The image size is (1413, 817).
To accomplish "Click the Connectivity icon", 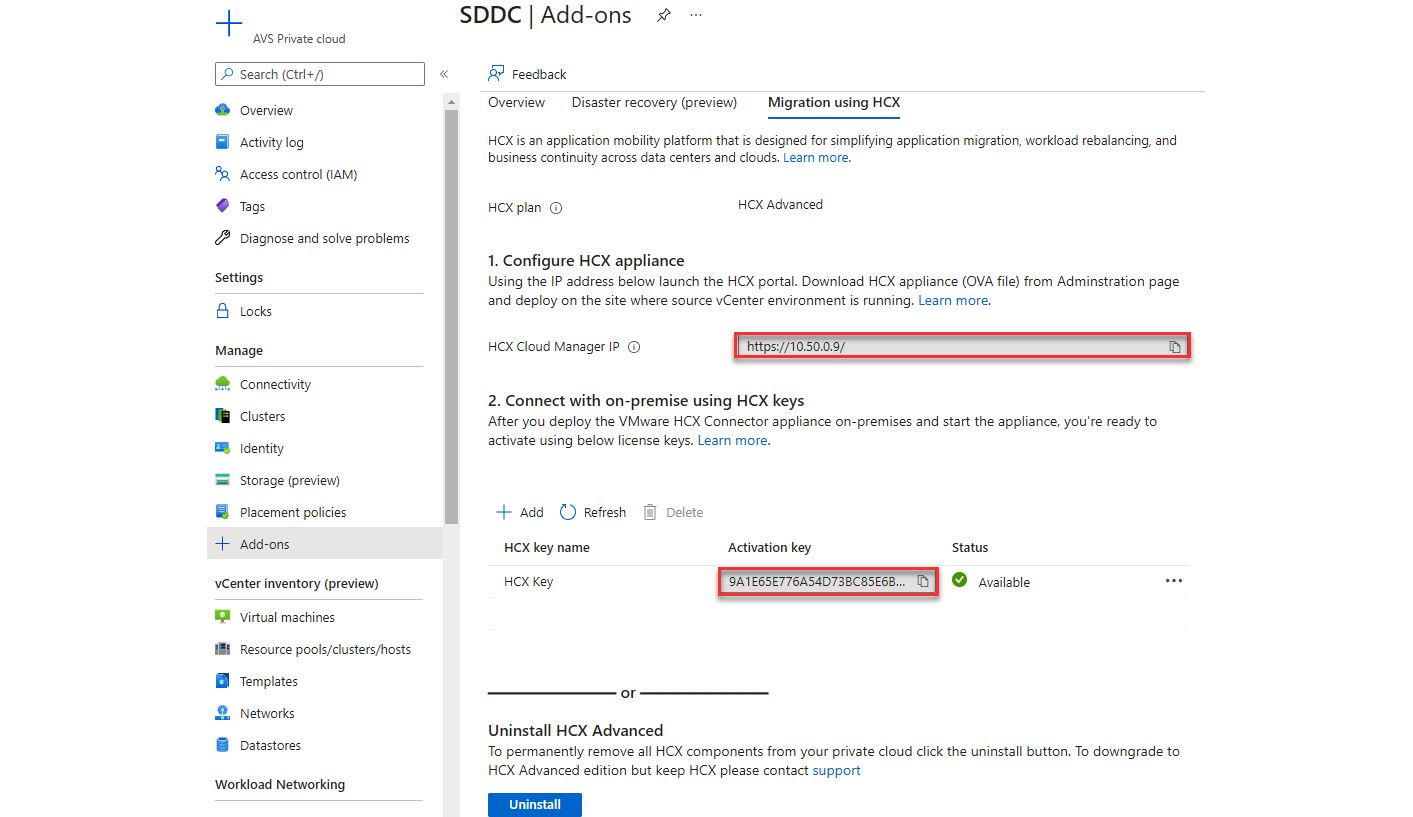I will click(223, 384).
